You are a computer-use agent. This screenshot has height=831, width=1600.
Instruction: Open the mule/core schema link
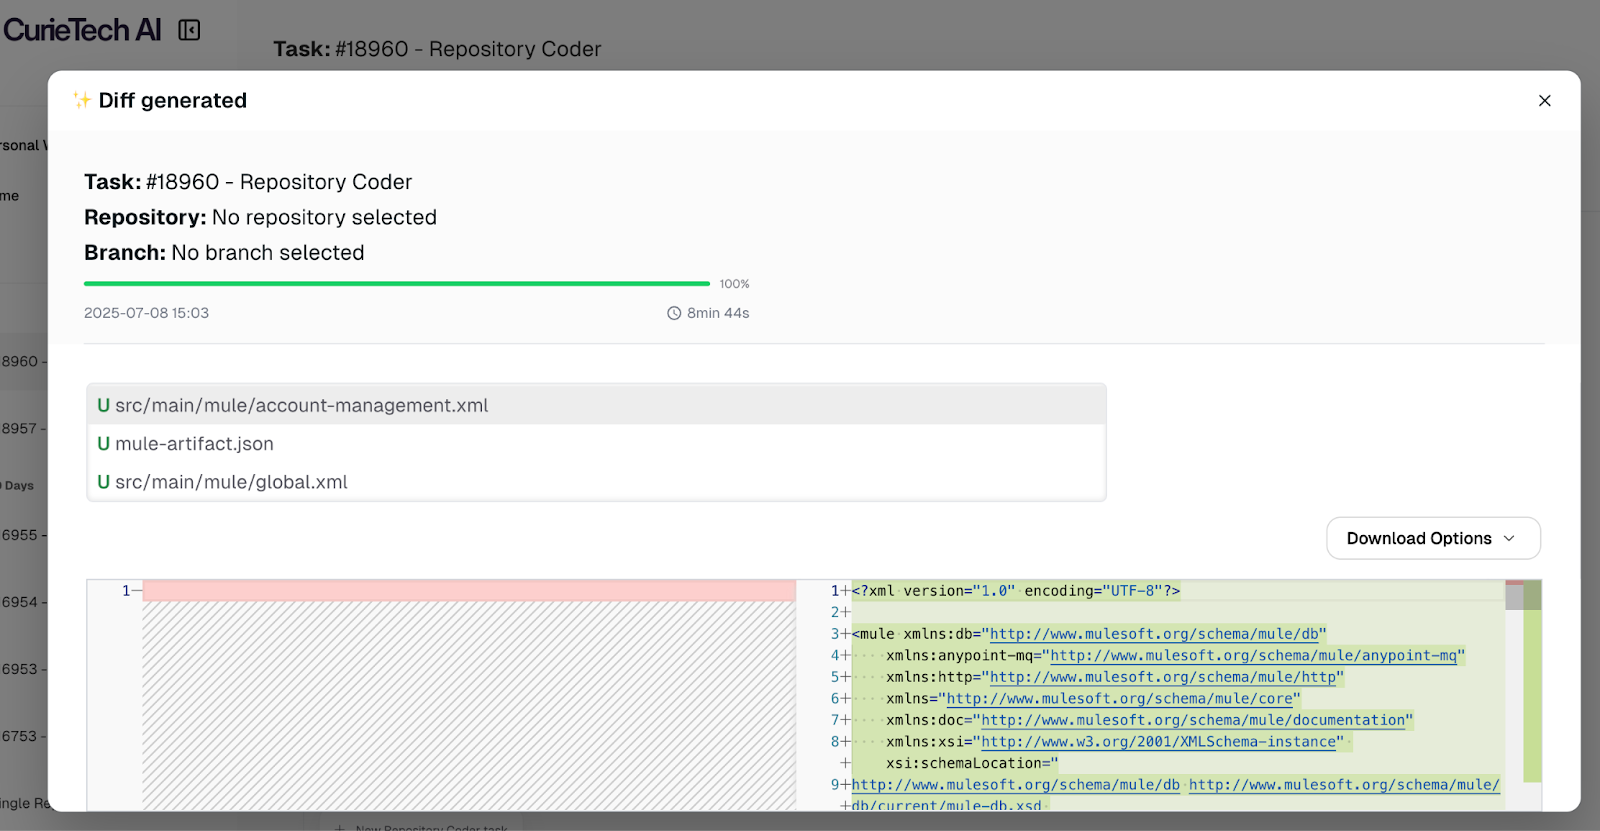click(1119, 699)
